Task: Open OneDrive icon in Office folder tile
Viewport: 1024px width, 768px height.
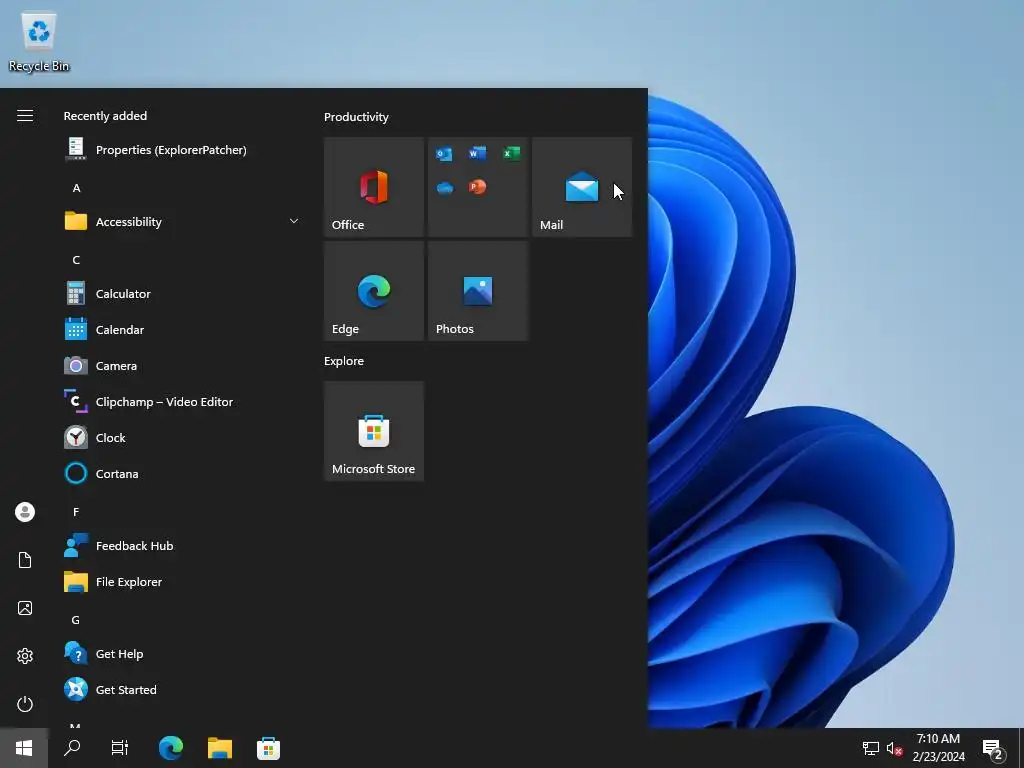Action: (445, 188)
